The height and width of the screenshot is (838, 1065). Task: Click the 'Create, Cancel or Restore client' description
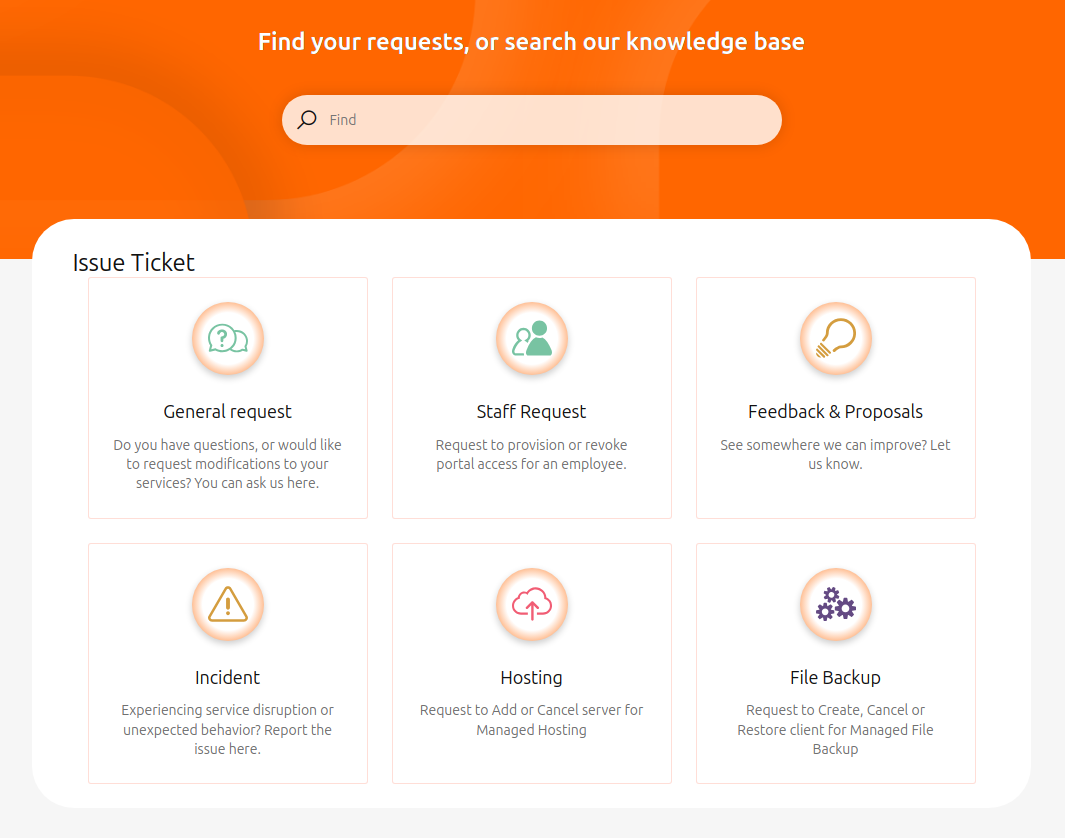point(836,729)
